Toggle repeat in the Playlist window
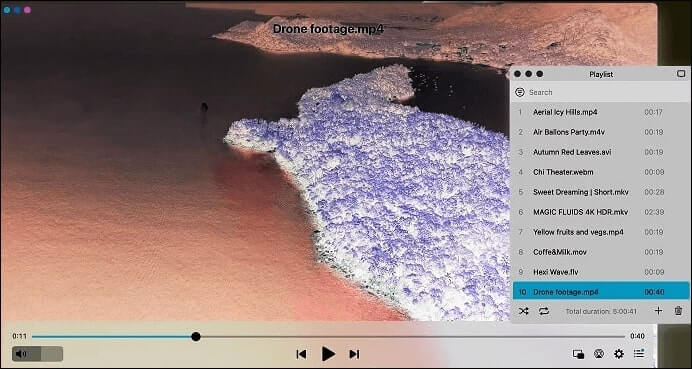Screen dimensions: 692x369 click(544, 311)
